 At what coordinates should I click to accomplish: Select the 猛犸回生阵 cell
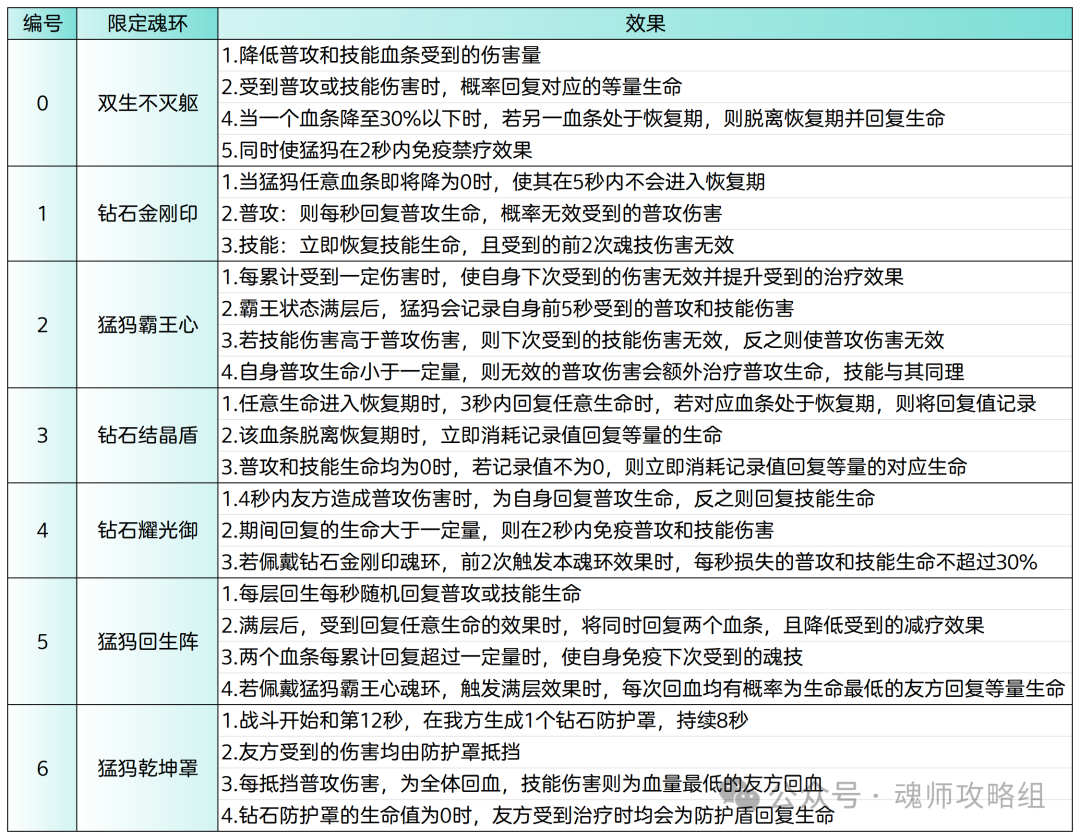(x=147, y=641)
